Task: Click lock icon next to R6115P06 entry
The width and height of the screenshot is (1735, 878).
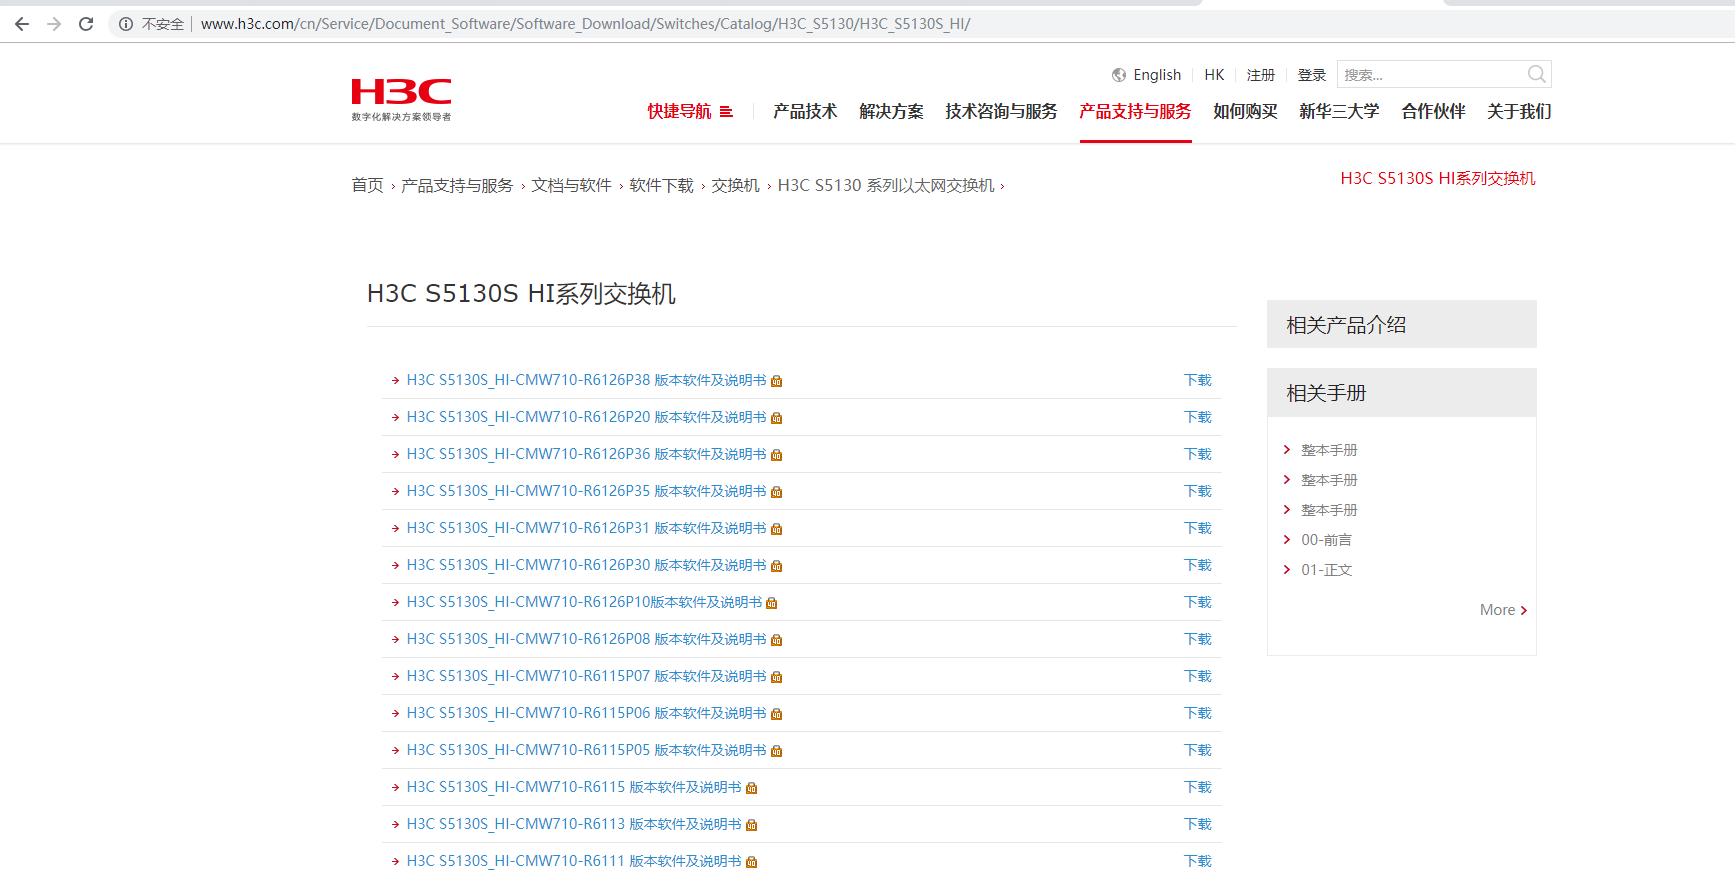Action: (777, 714)
